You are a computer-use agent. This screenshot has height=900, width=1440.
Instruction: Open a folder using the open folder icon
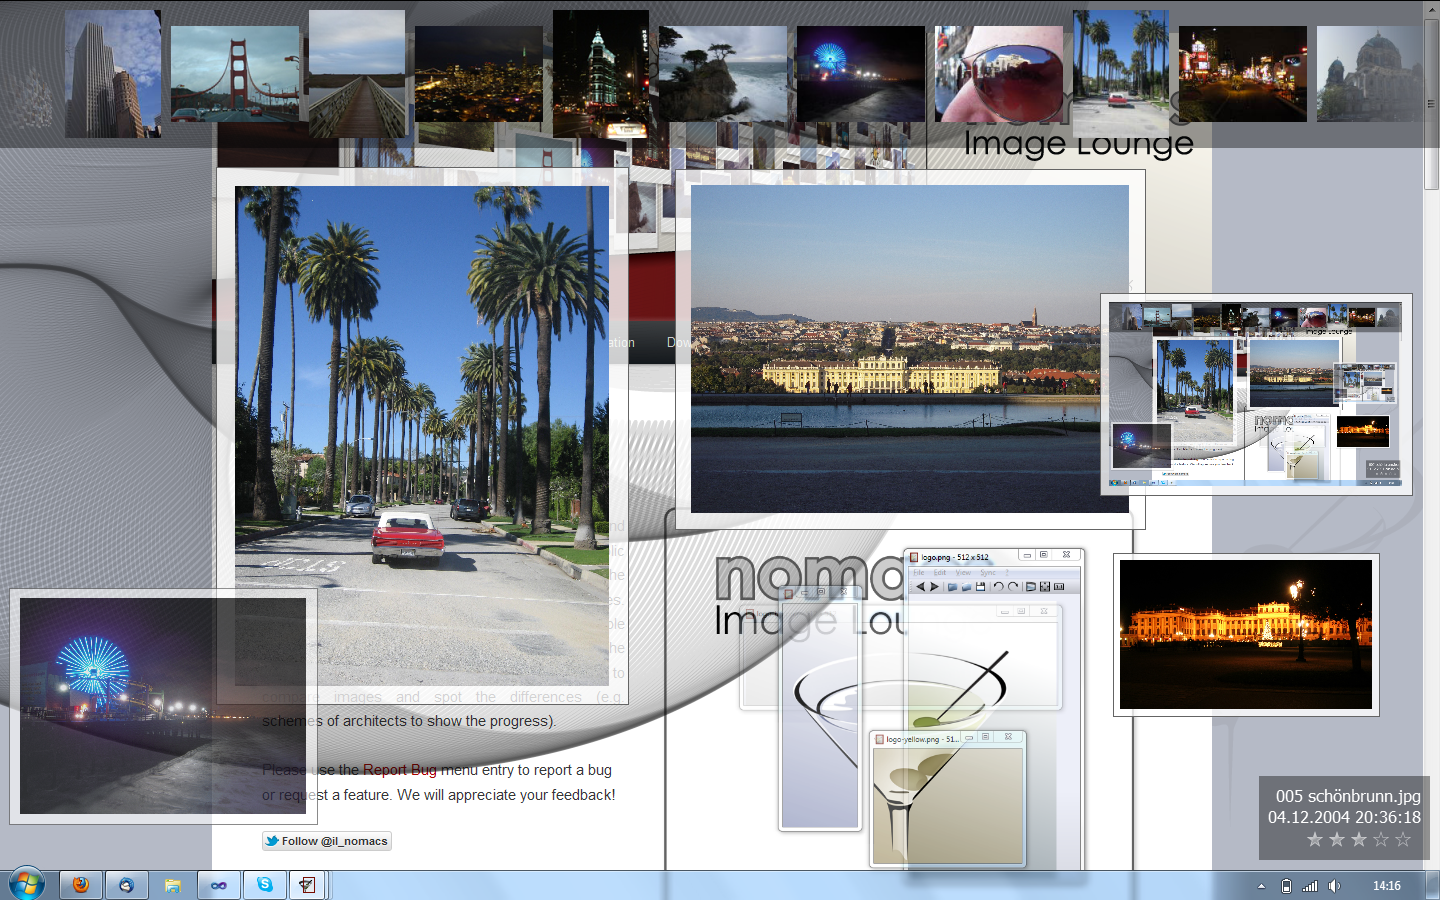pyautogui.click(x=953, y=586)
